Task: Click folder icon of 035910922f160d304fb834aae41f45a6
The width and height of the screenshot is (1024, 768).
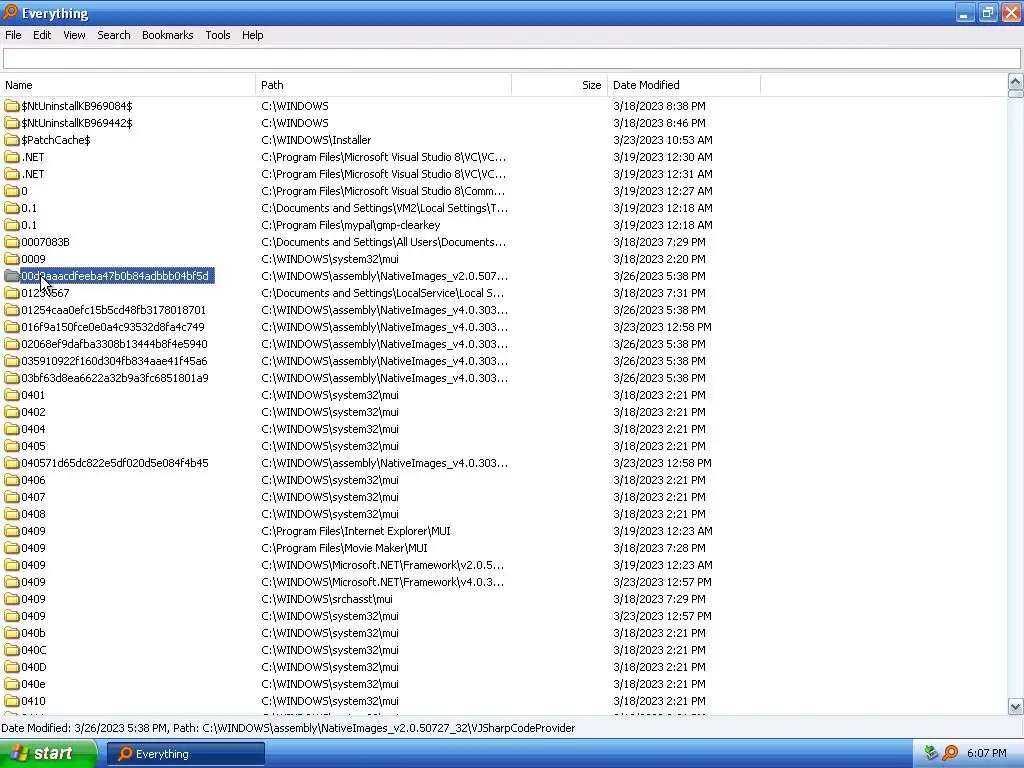Action: click(12, 360)
